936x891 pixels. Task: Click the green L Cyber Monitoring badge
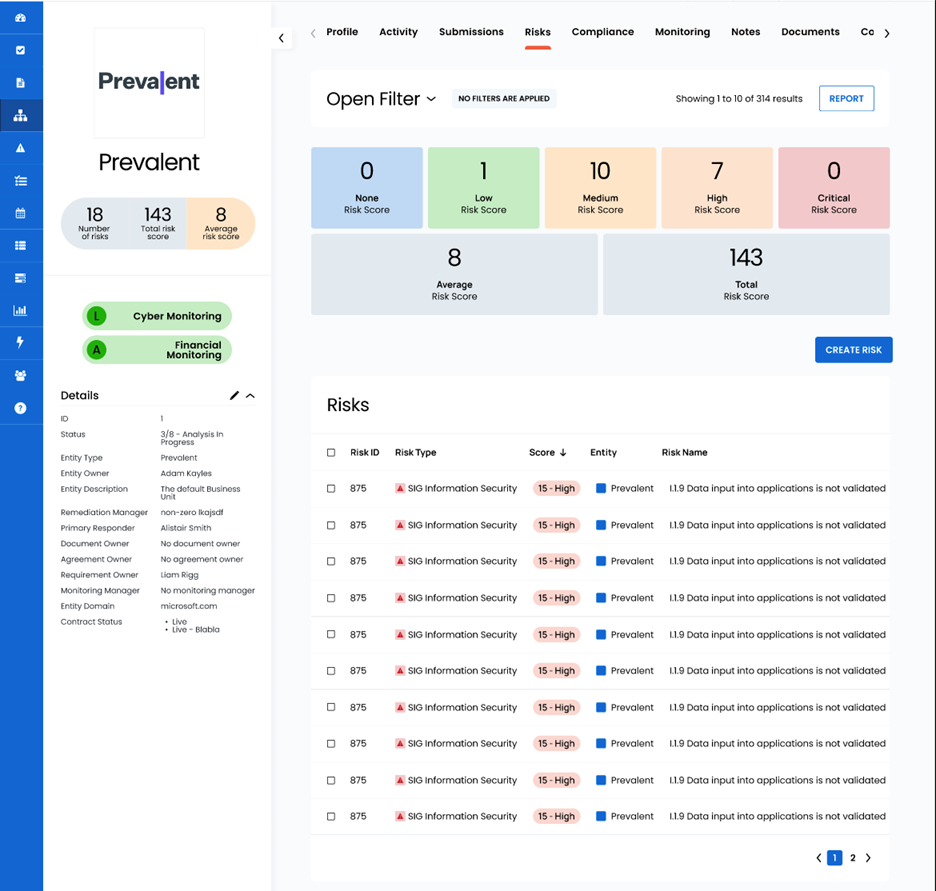(x=156, y=316)
